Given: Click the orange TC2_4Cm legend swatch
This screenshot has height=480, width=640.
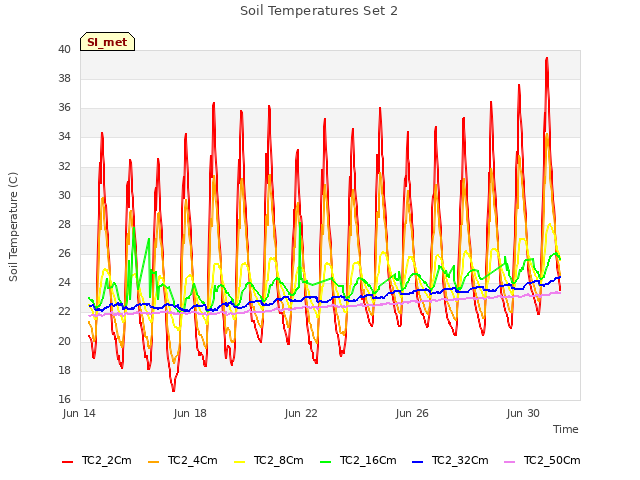Looking at the screenshot, I should click(x=153, y=462).
